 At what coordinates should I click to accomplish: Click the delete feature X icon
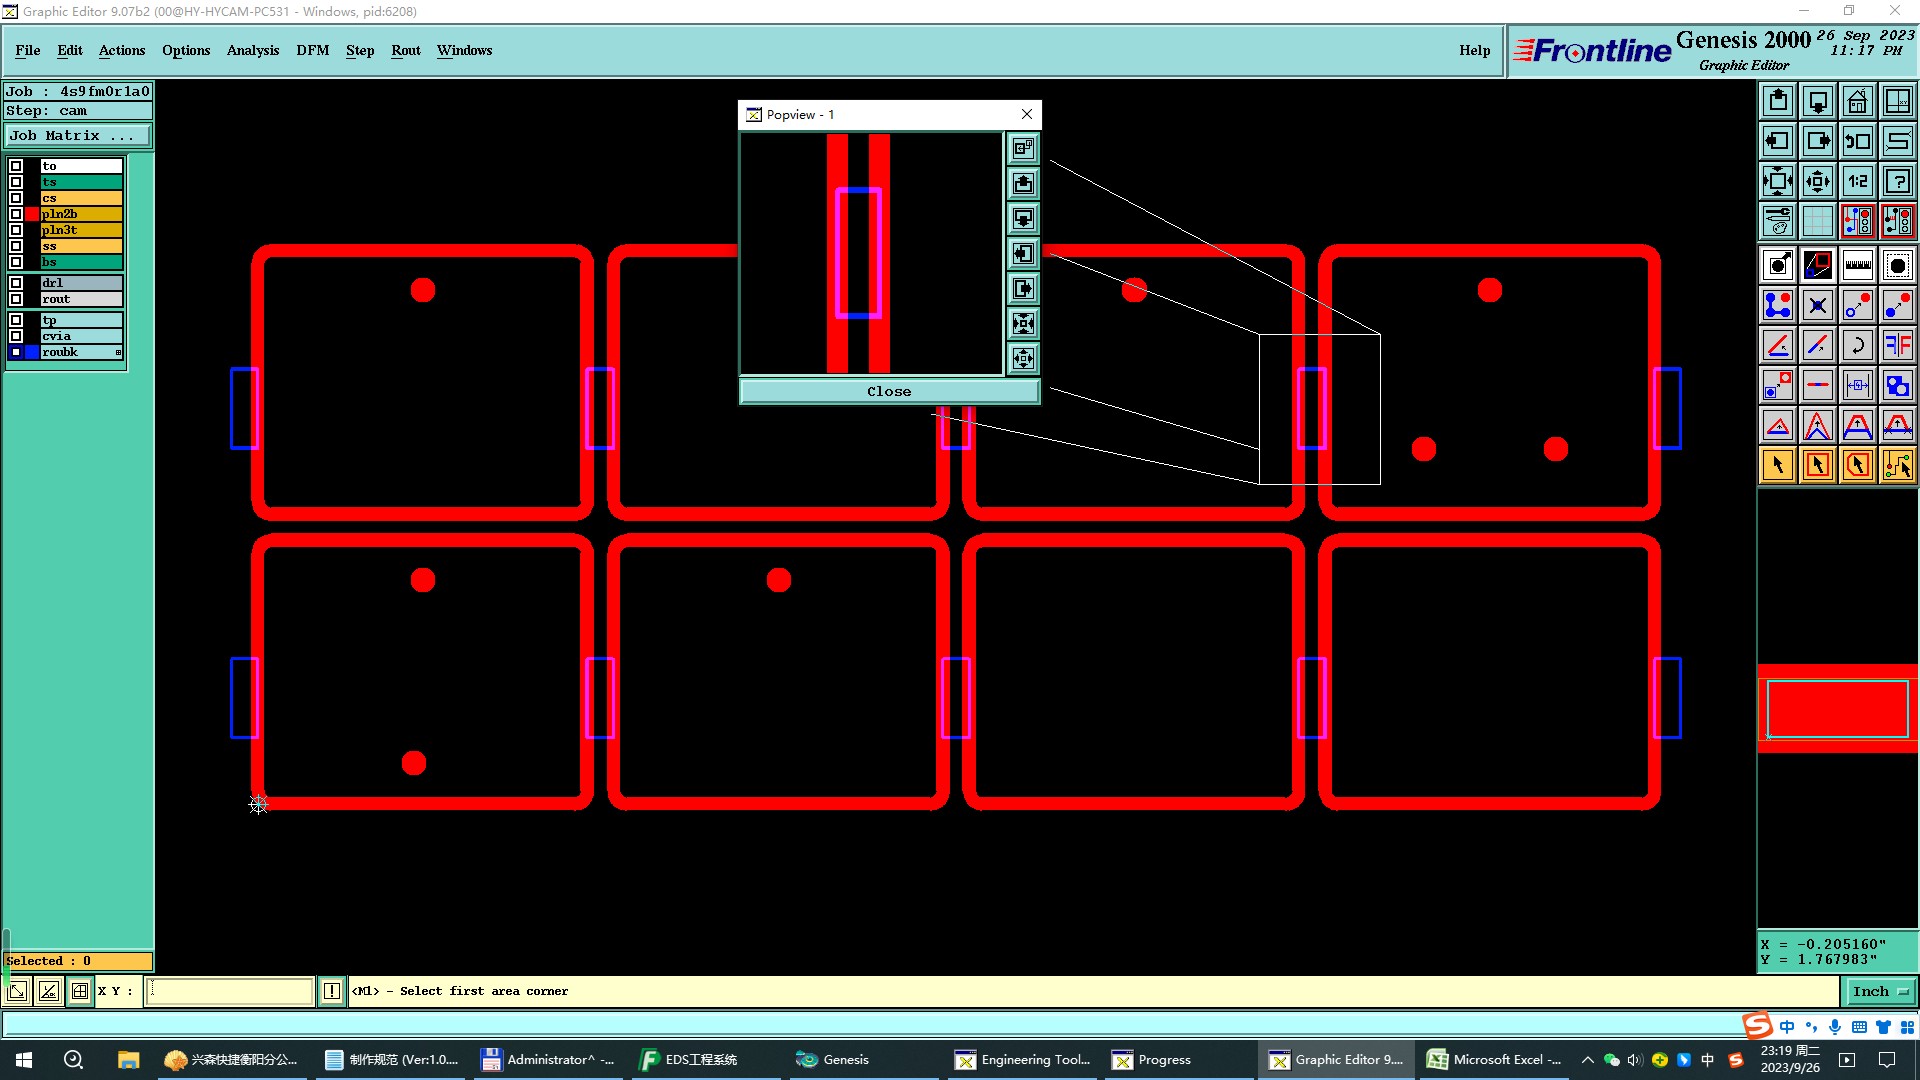(x=1817, y=305)
